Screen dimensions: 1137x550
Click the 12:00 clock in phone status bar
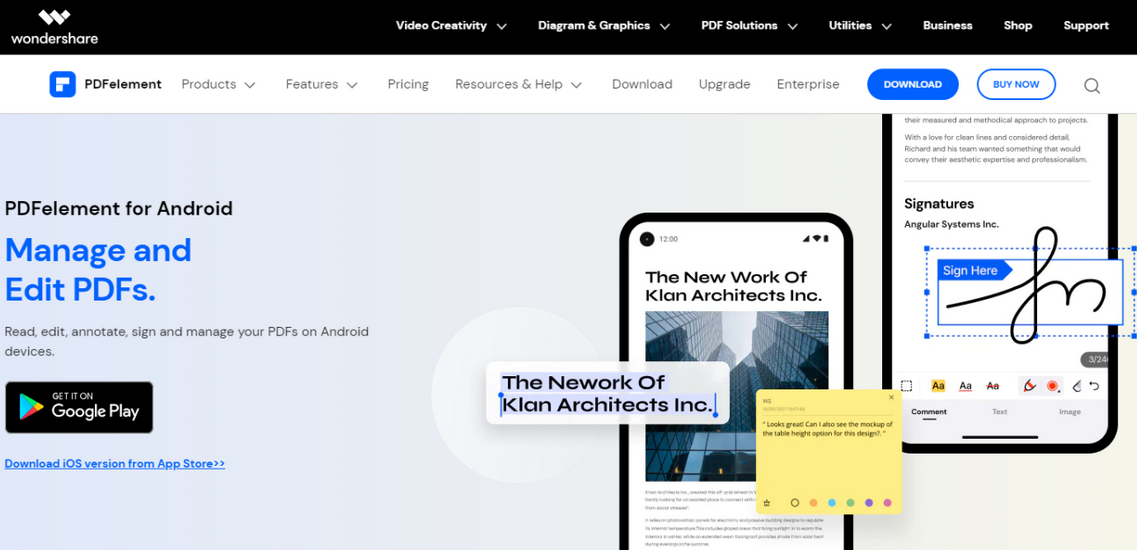[x=669, y=239]
